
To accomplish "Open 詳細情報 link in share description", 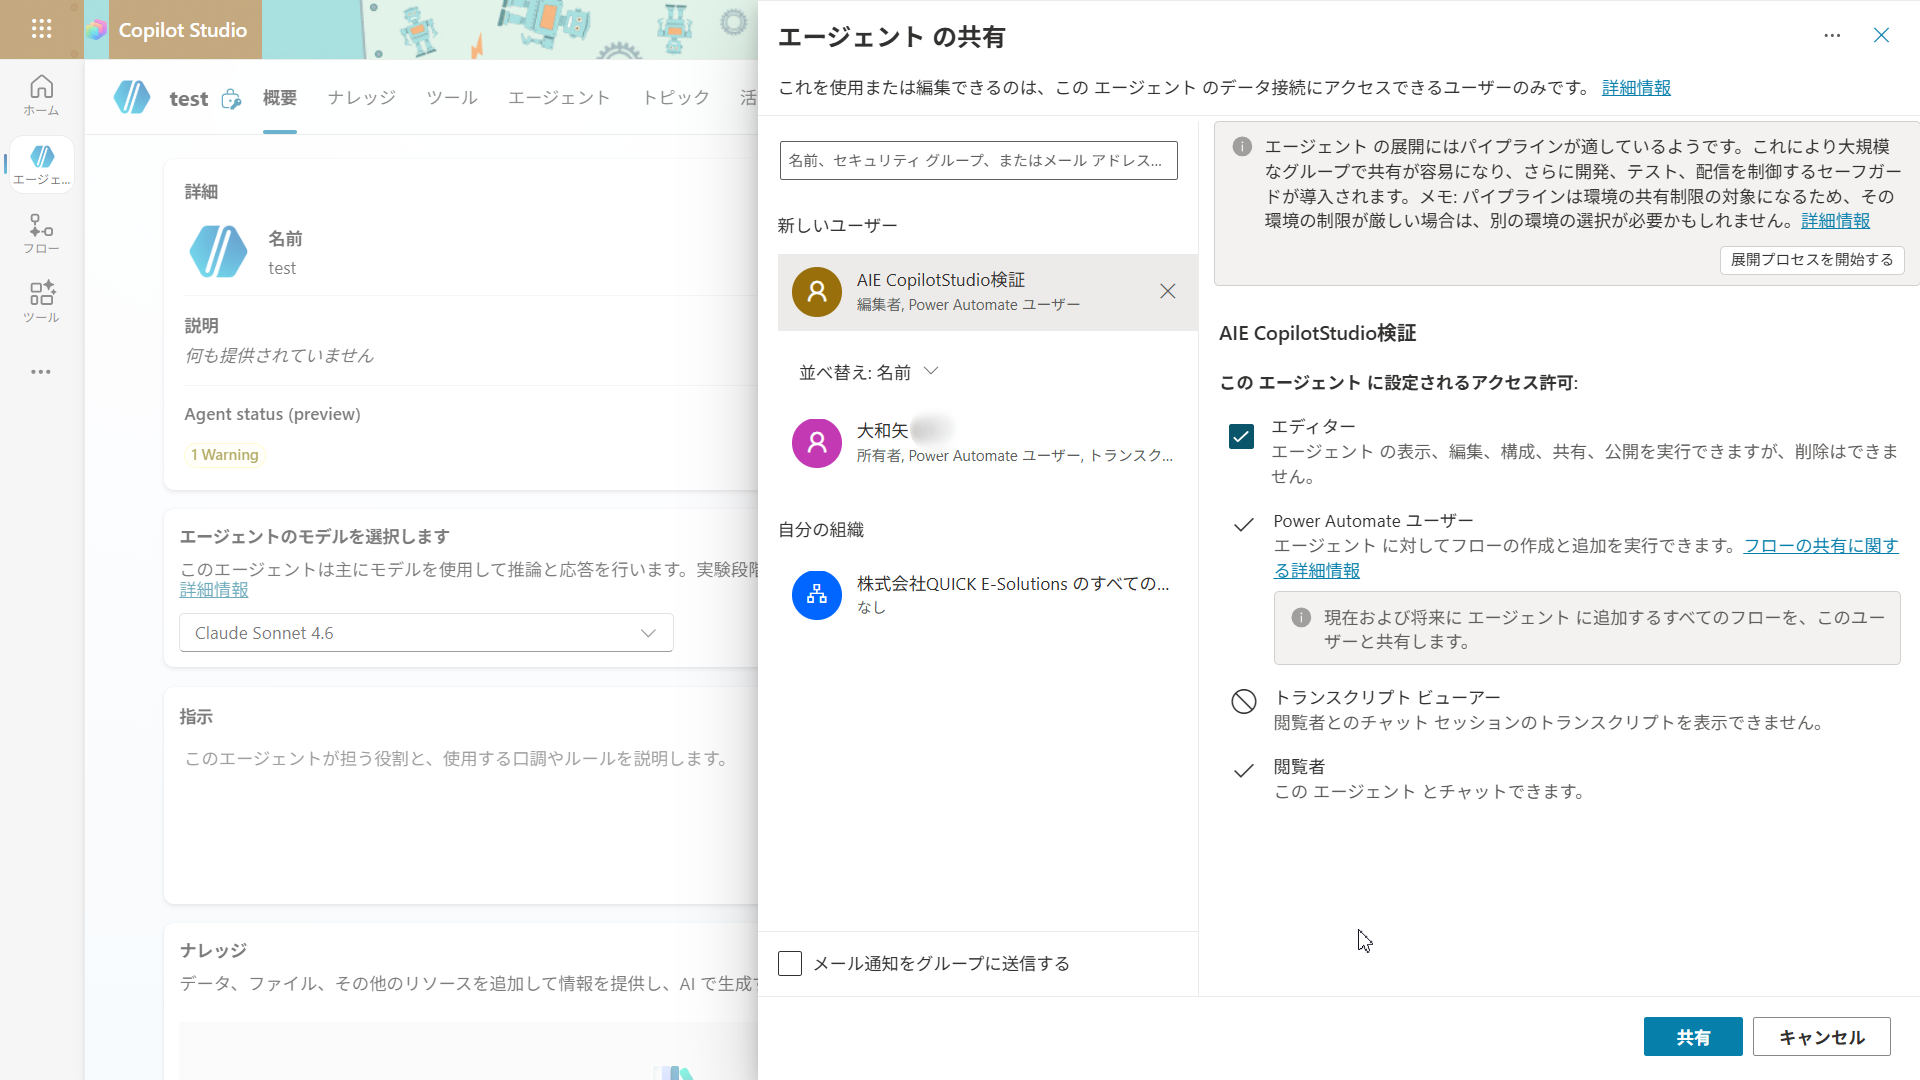I will point(1636,88).
